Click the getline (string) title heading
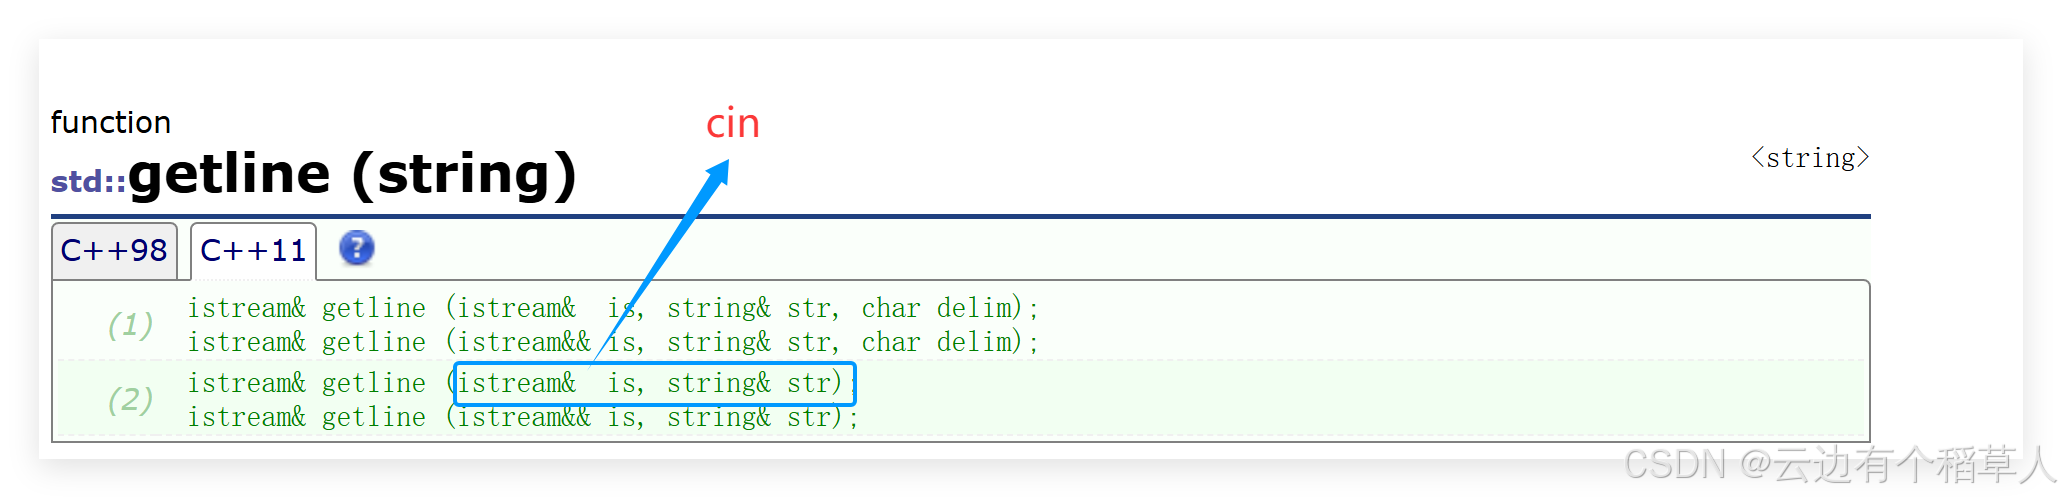This screenshot has height=498, width=2062. click(352, 174)
